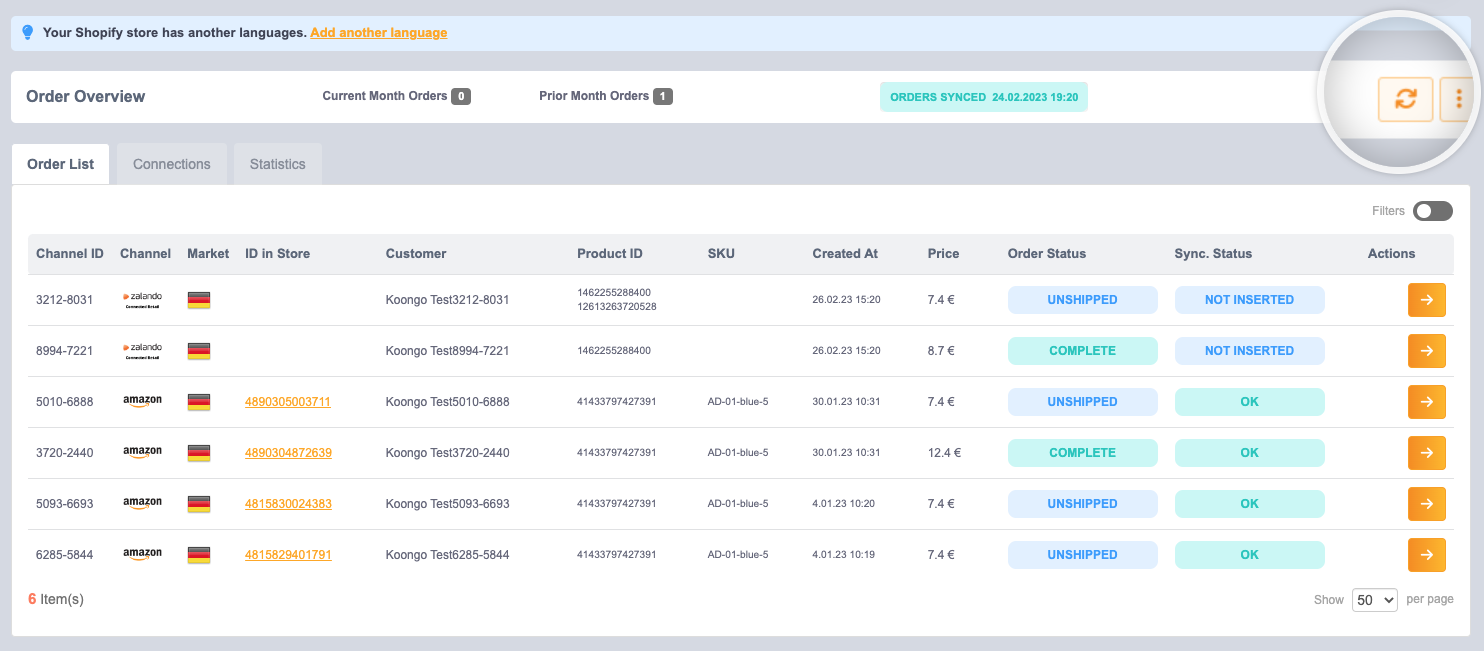Open order 6285-5844 with arrow button
The width and height of the screenshot is (1484, 651).
pyautogui.click(x=1427, y=555)
